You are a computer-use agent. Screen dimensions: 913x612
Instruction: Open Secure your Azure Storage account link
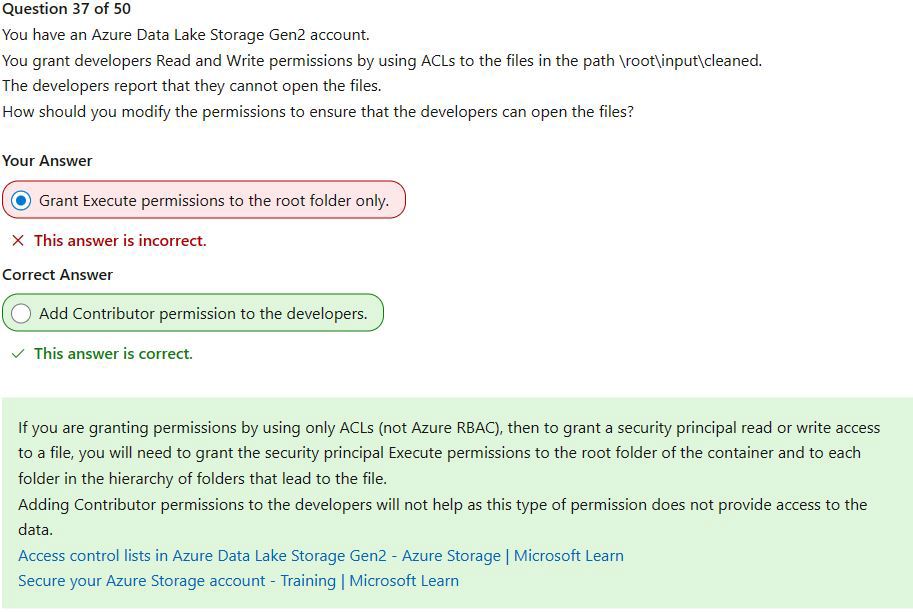[x=238, y=581]
